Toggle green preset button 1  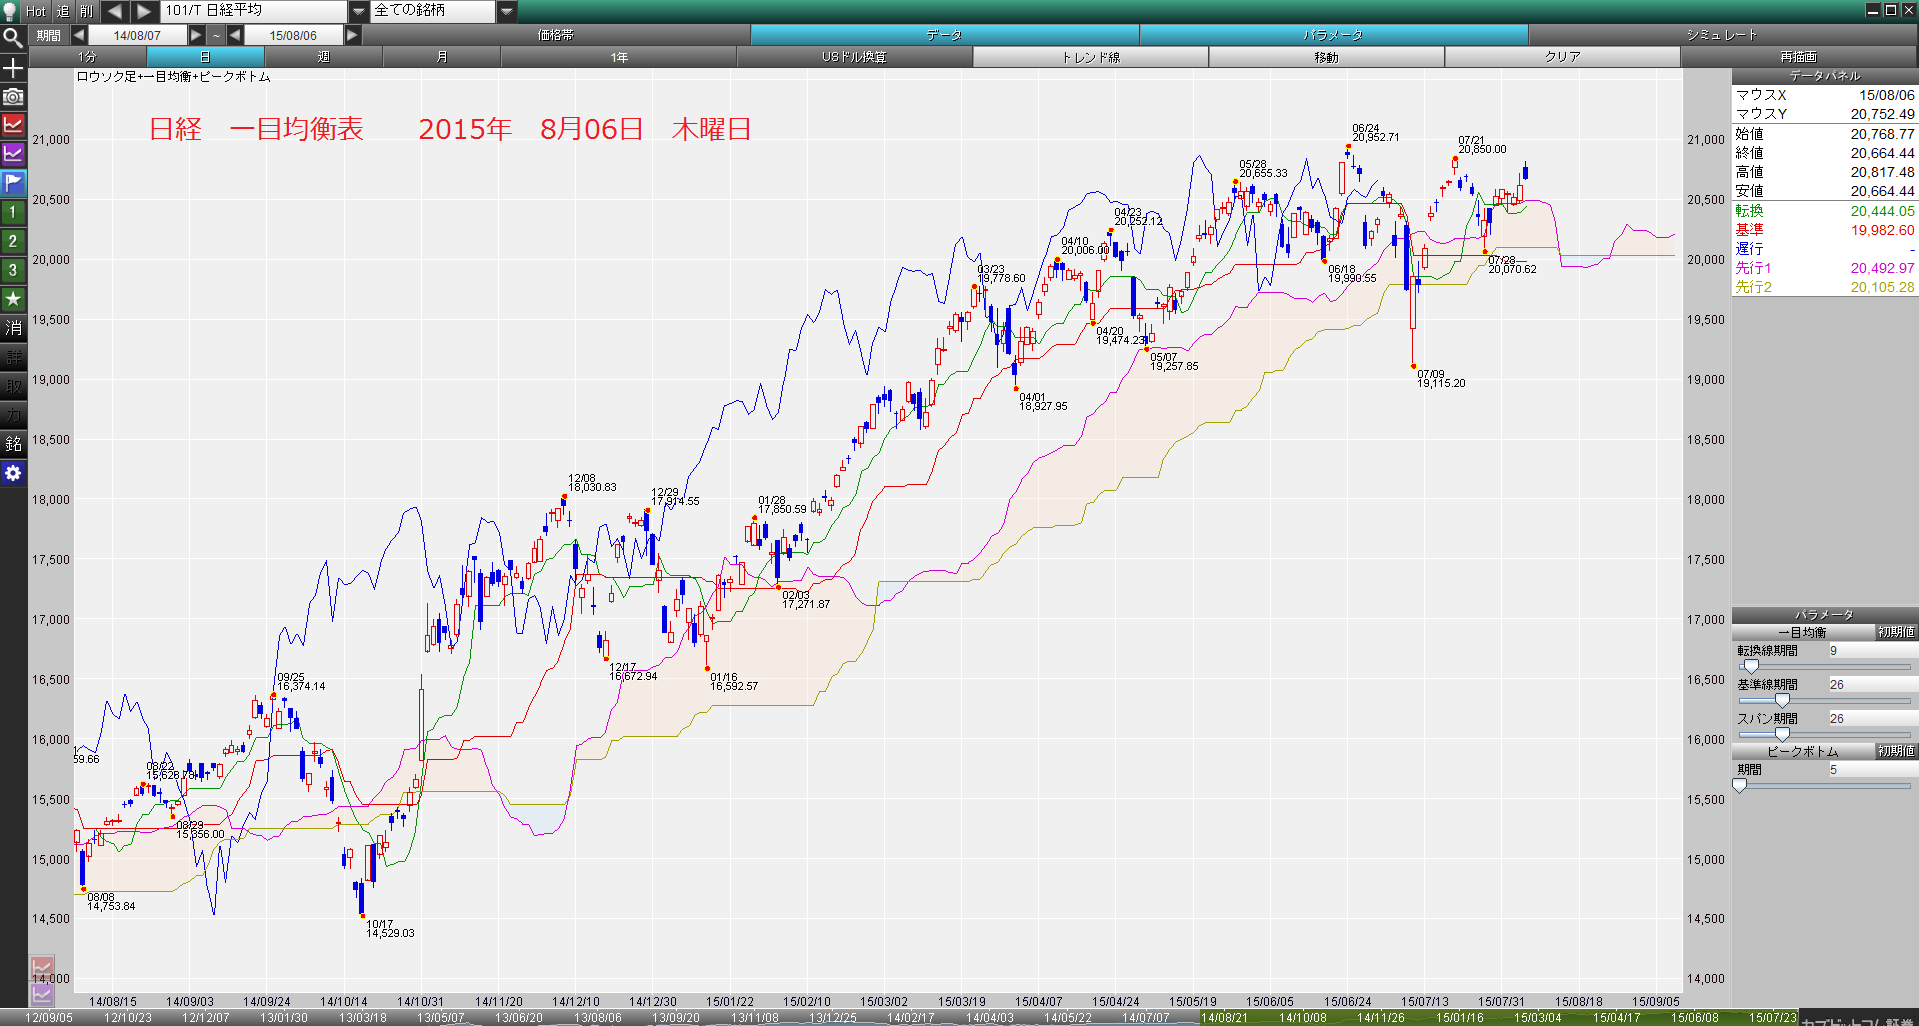click(x=13, y=212)
